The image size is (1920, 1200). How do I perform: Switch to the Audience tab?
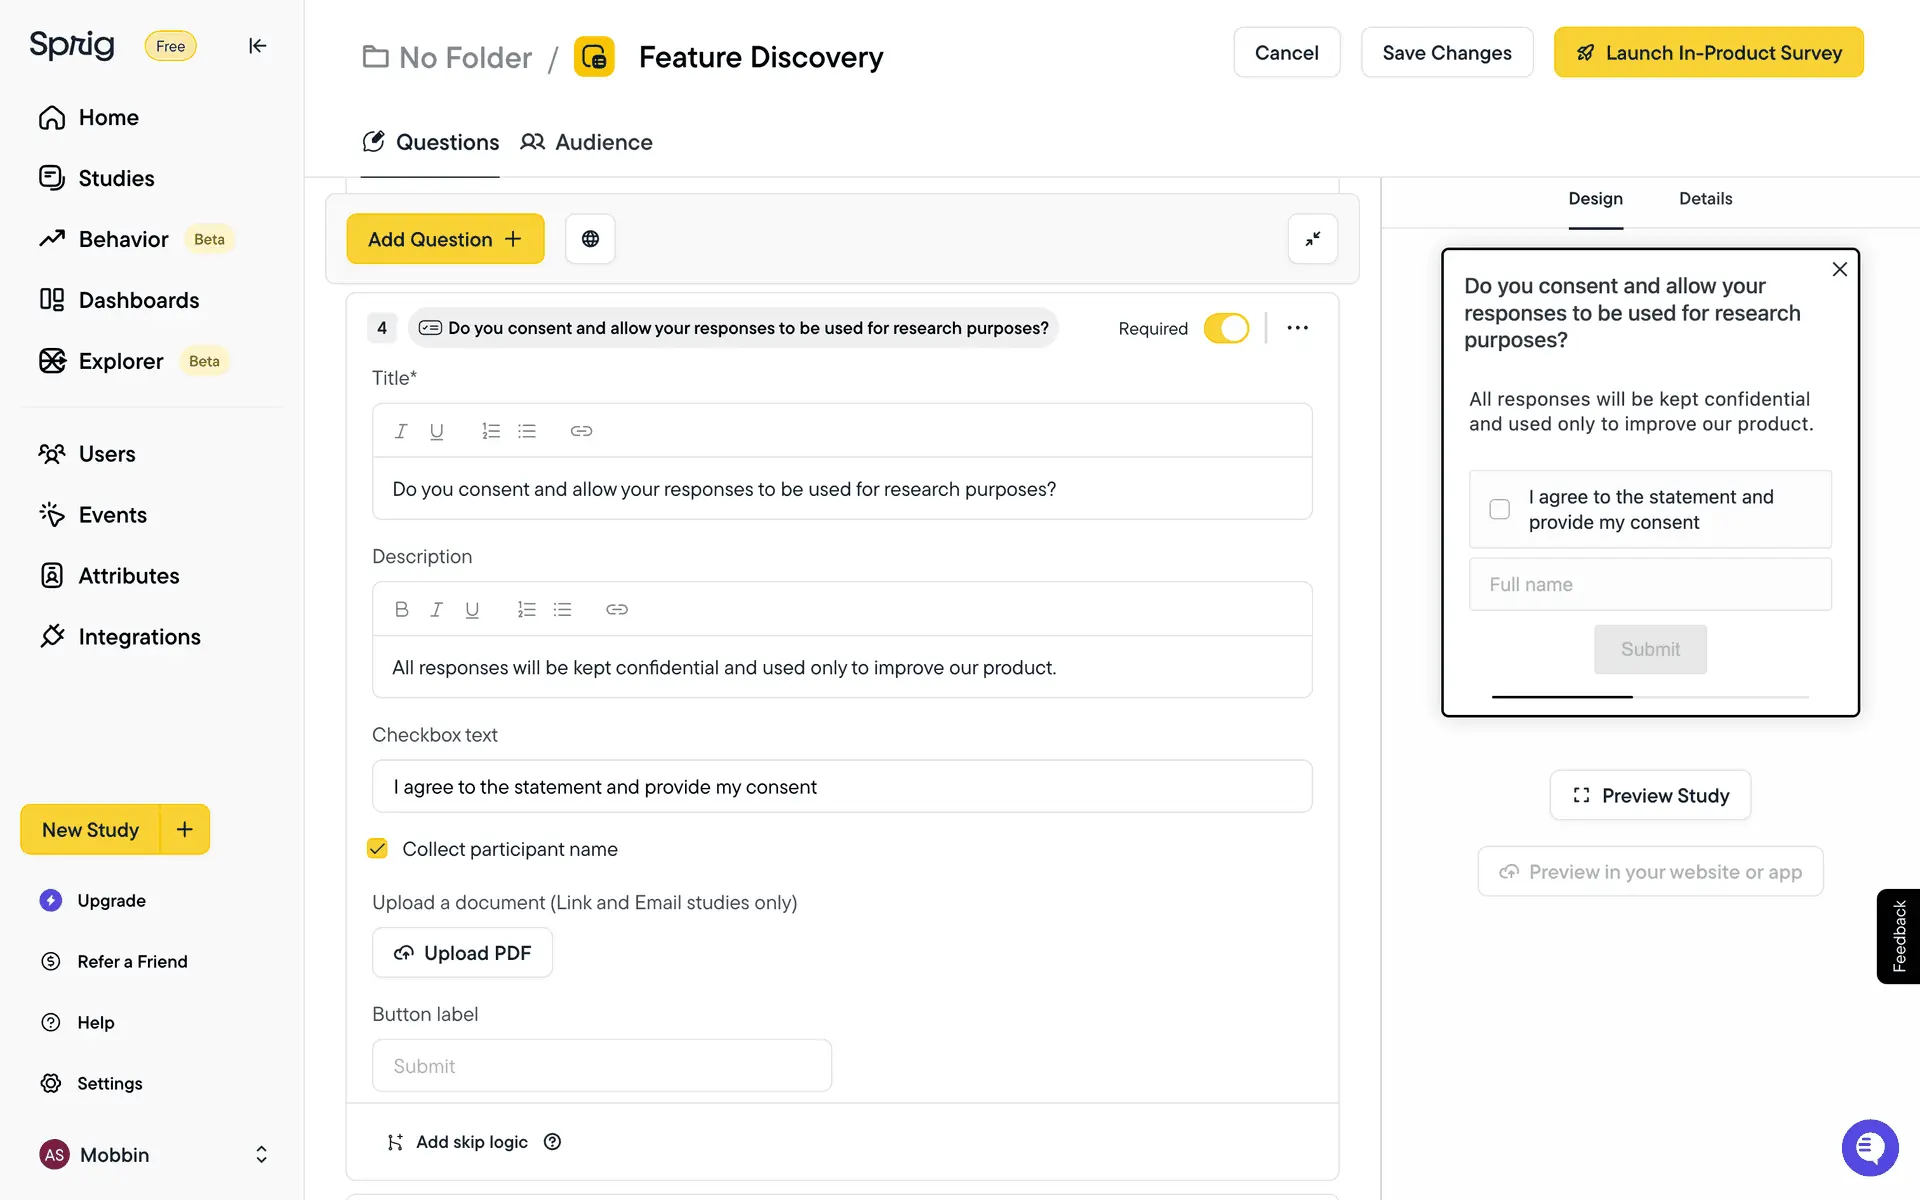(x=587, y=142)
